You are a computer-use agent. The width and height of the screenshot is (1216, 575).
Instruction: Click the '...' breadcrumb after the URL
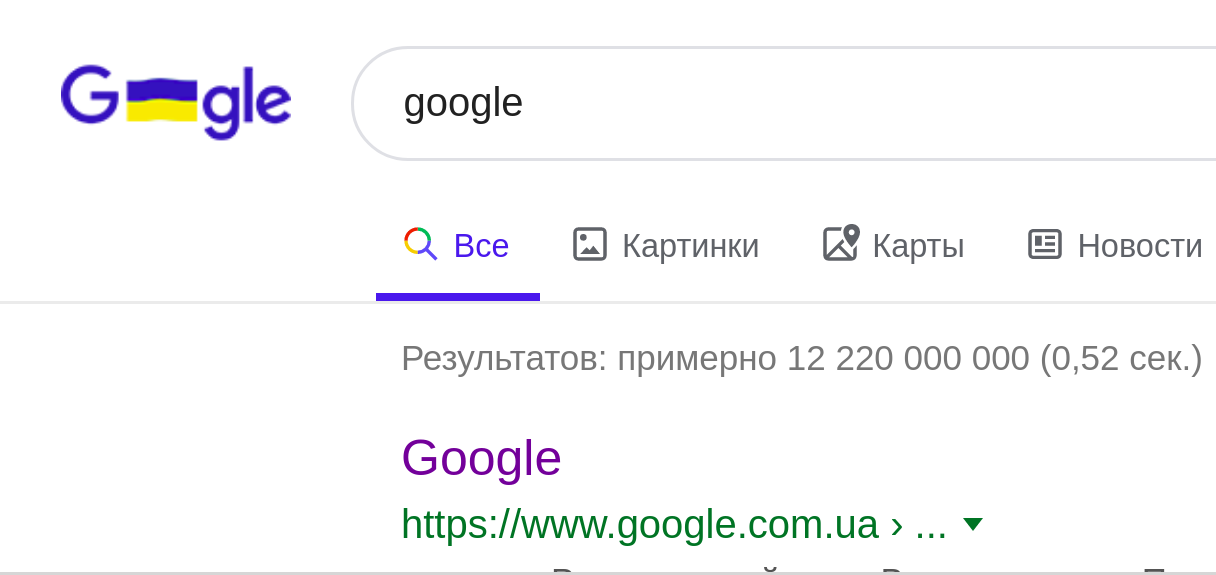click(931, 526)
